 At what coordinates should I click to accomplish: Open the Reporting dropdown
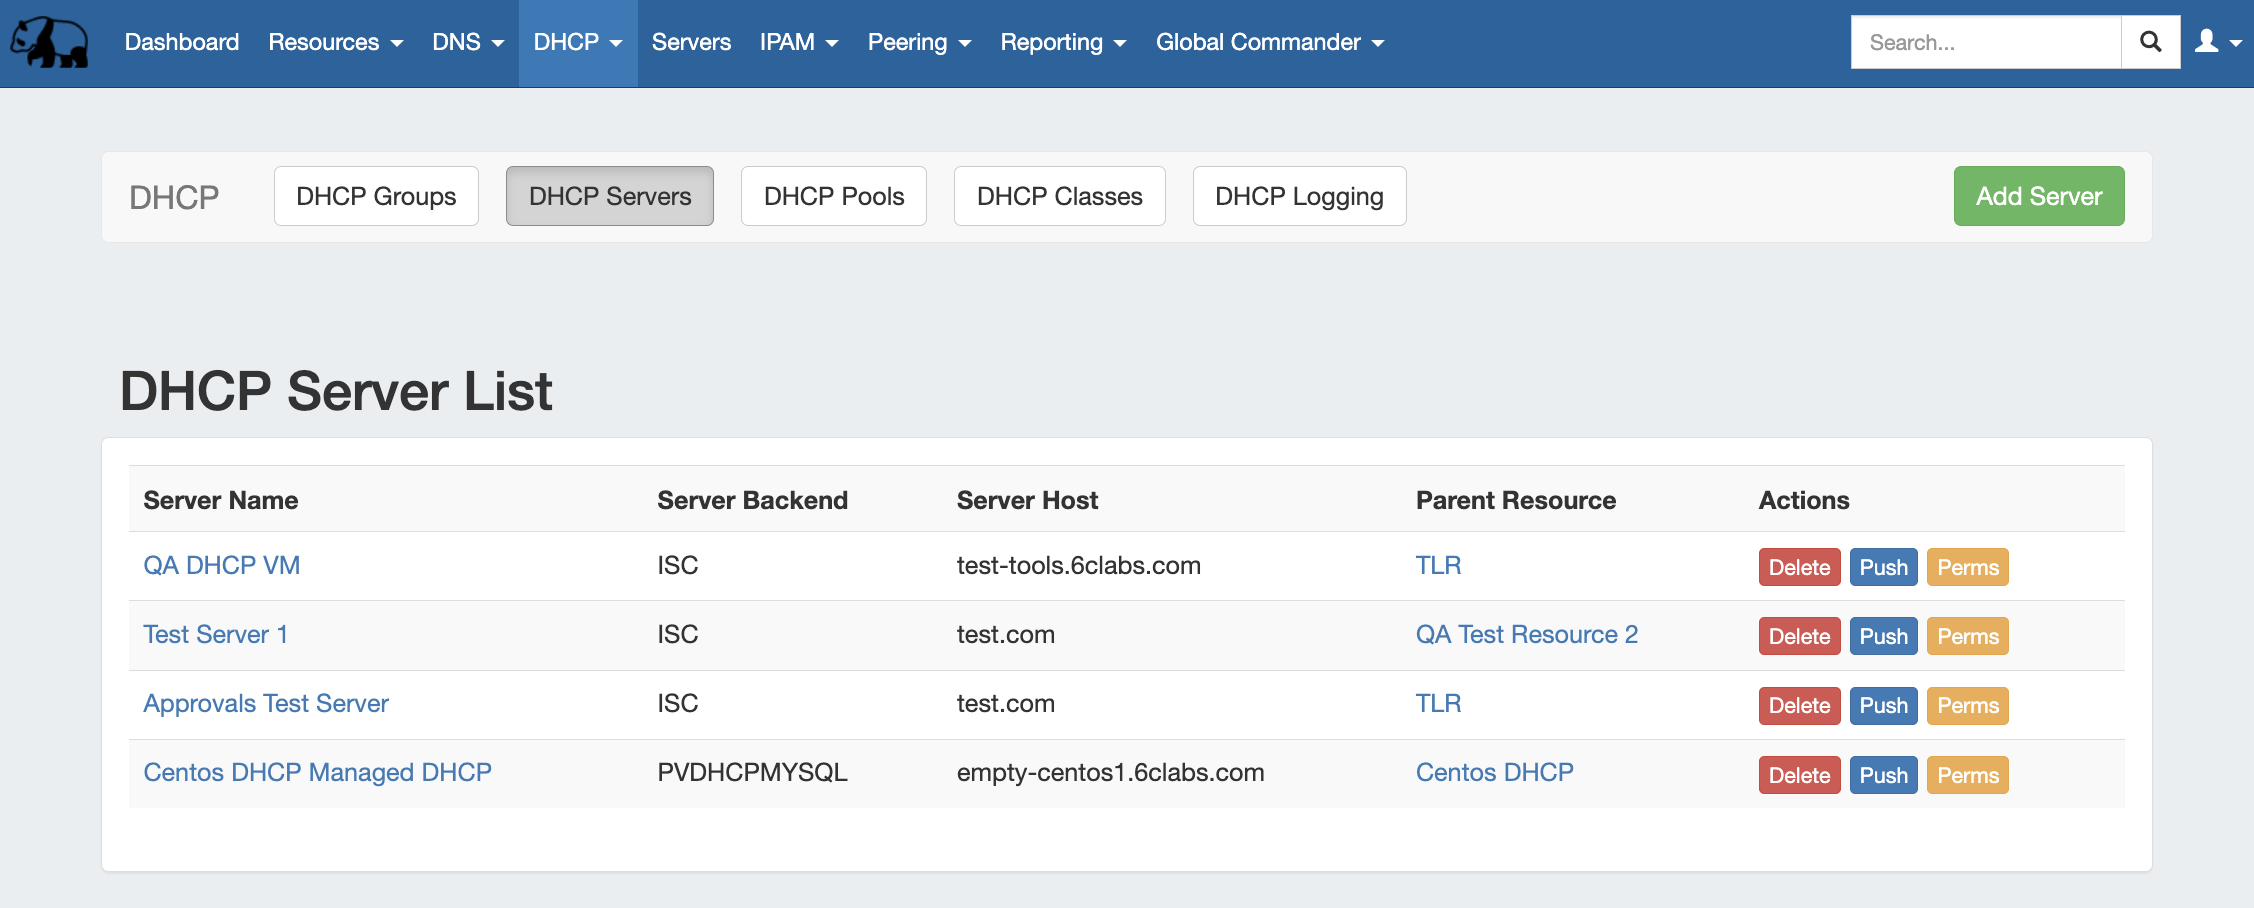1062,42
